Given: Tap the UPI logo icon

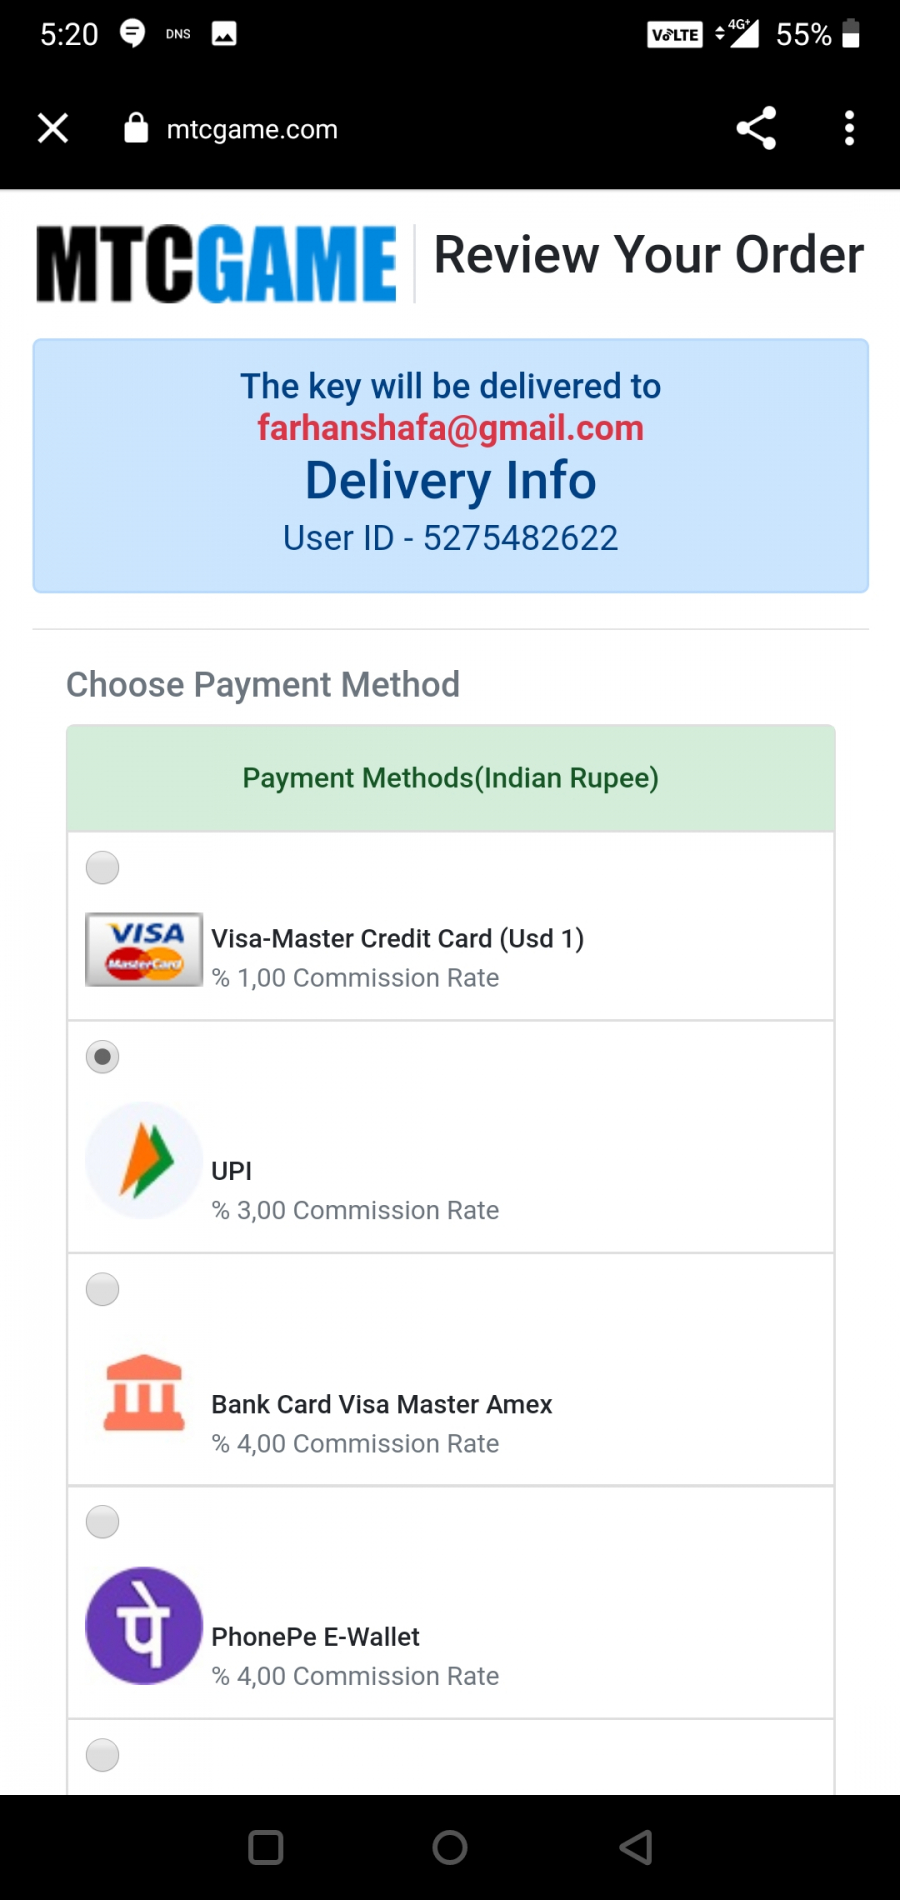Looking at the screenshot, I should click(x=144, y=1161).
